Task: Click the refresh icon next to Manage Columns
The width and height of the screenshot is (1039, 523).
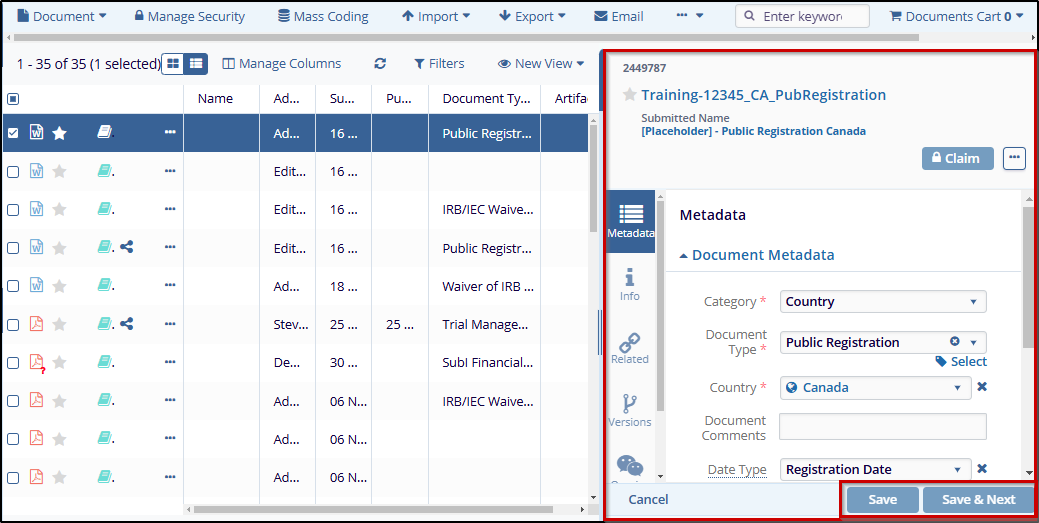Action: (x=380, y=64)
